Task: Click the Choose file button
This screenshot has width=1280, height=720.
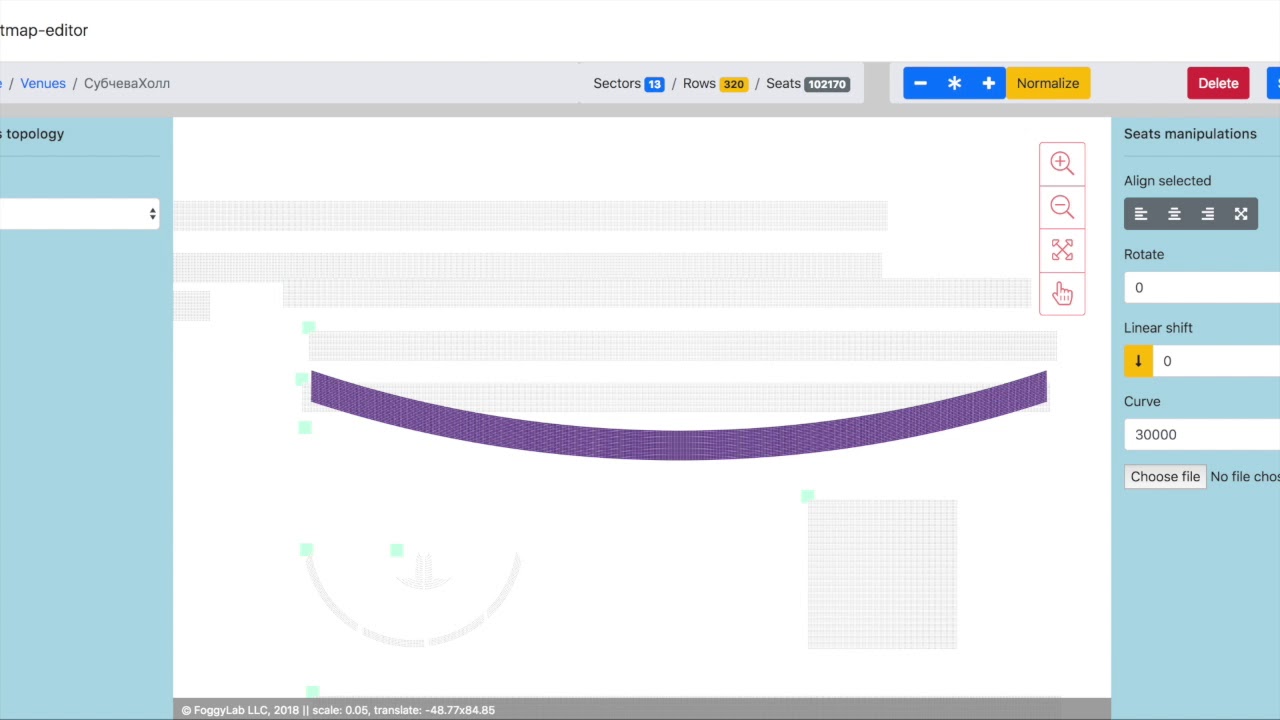Action: coord(1165,477)
